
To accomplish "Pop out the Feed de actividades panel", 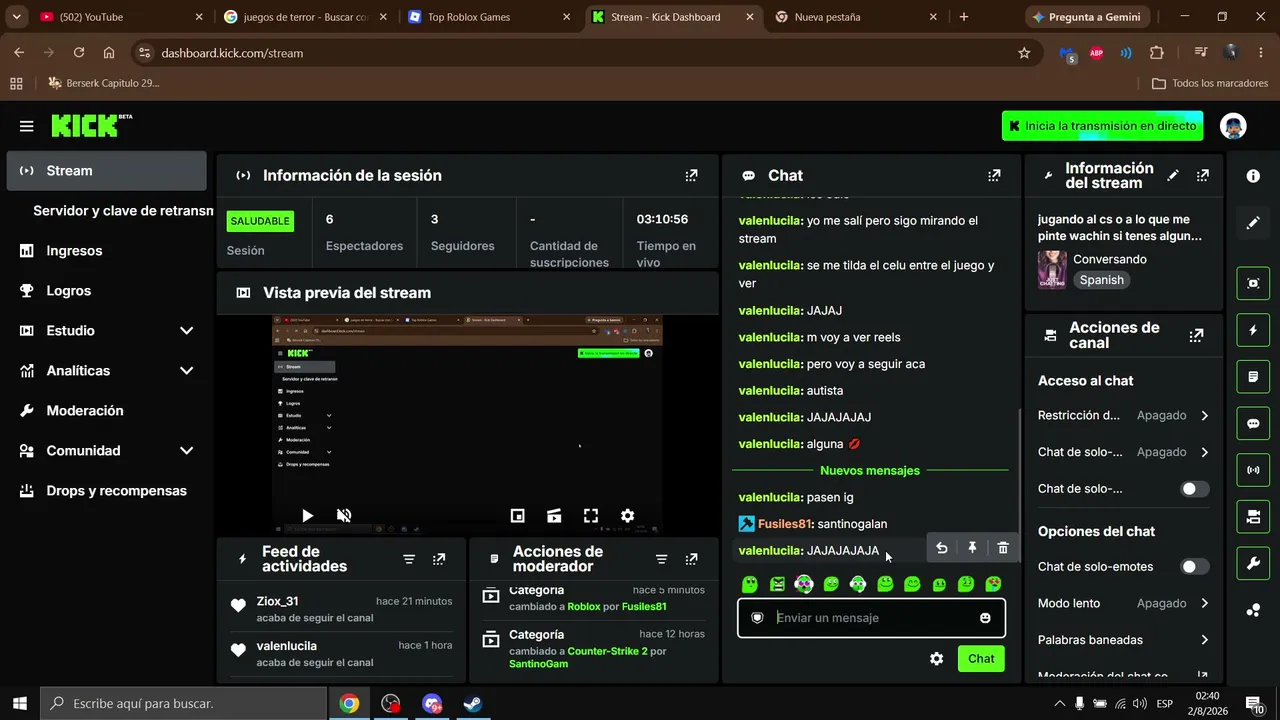I will 439,559.
